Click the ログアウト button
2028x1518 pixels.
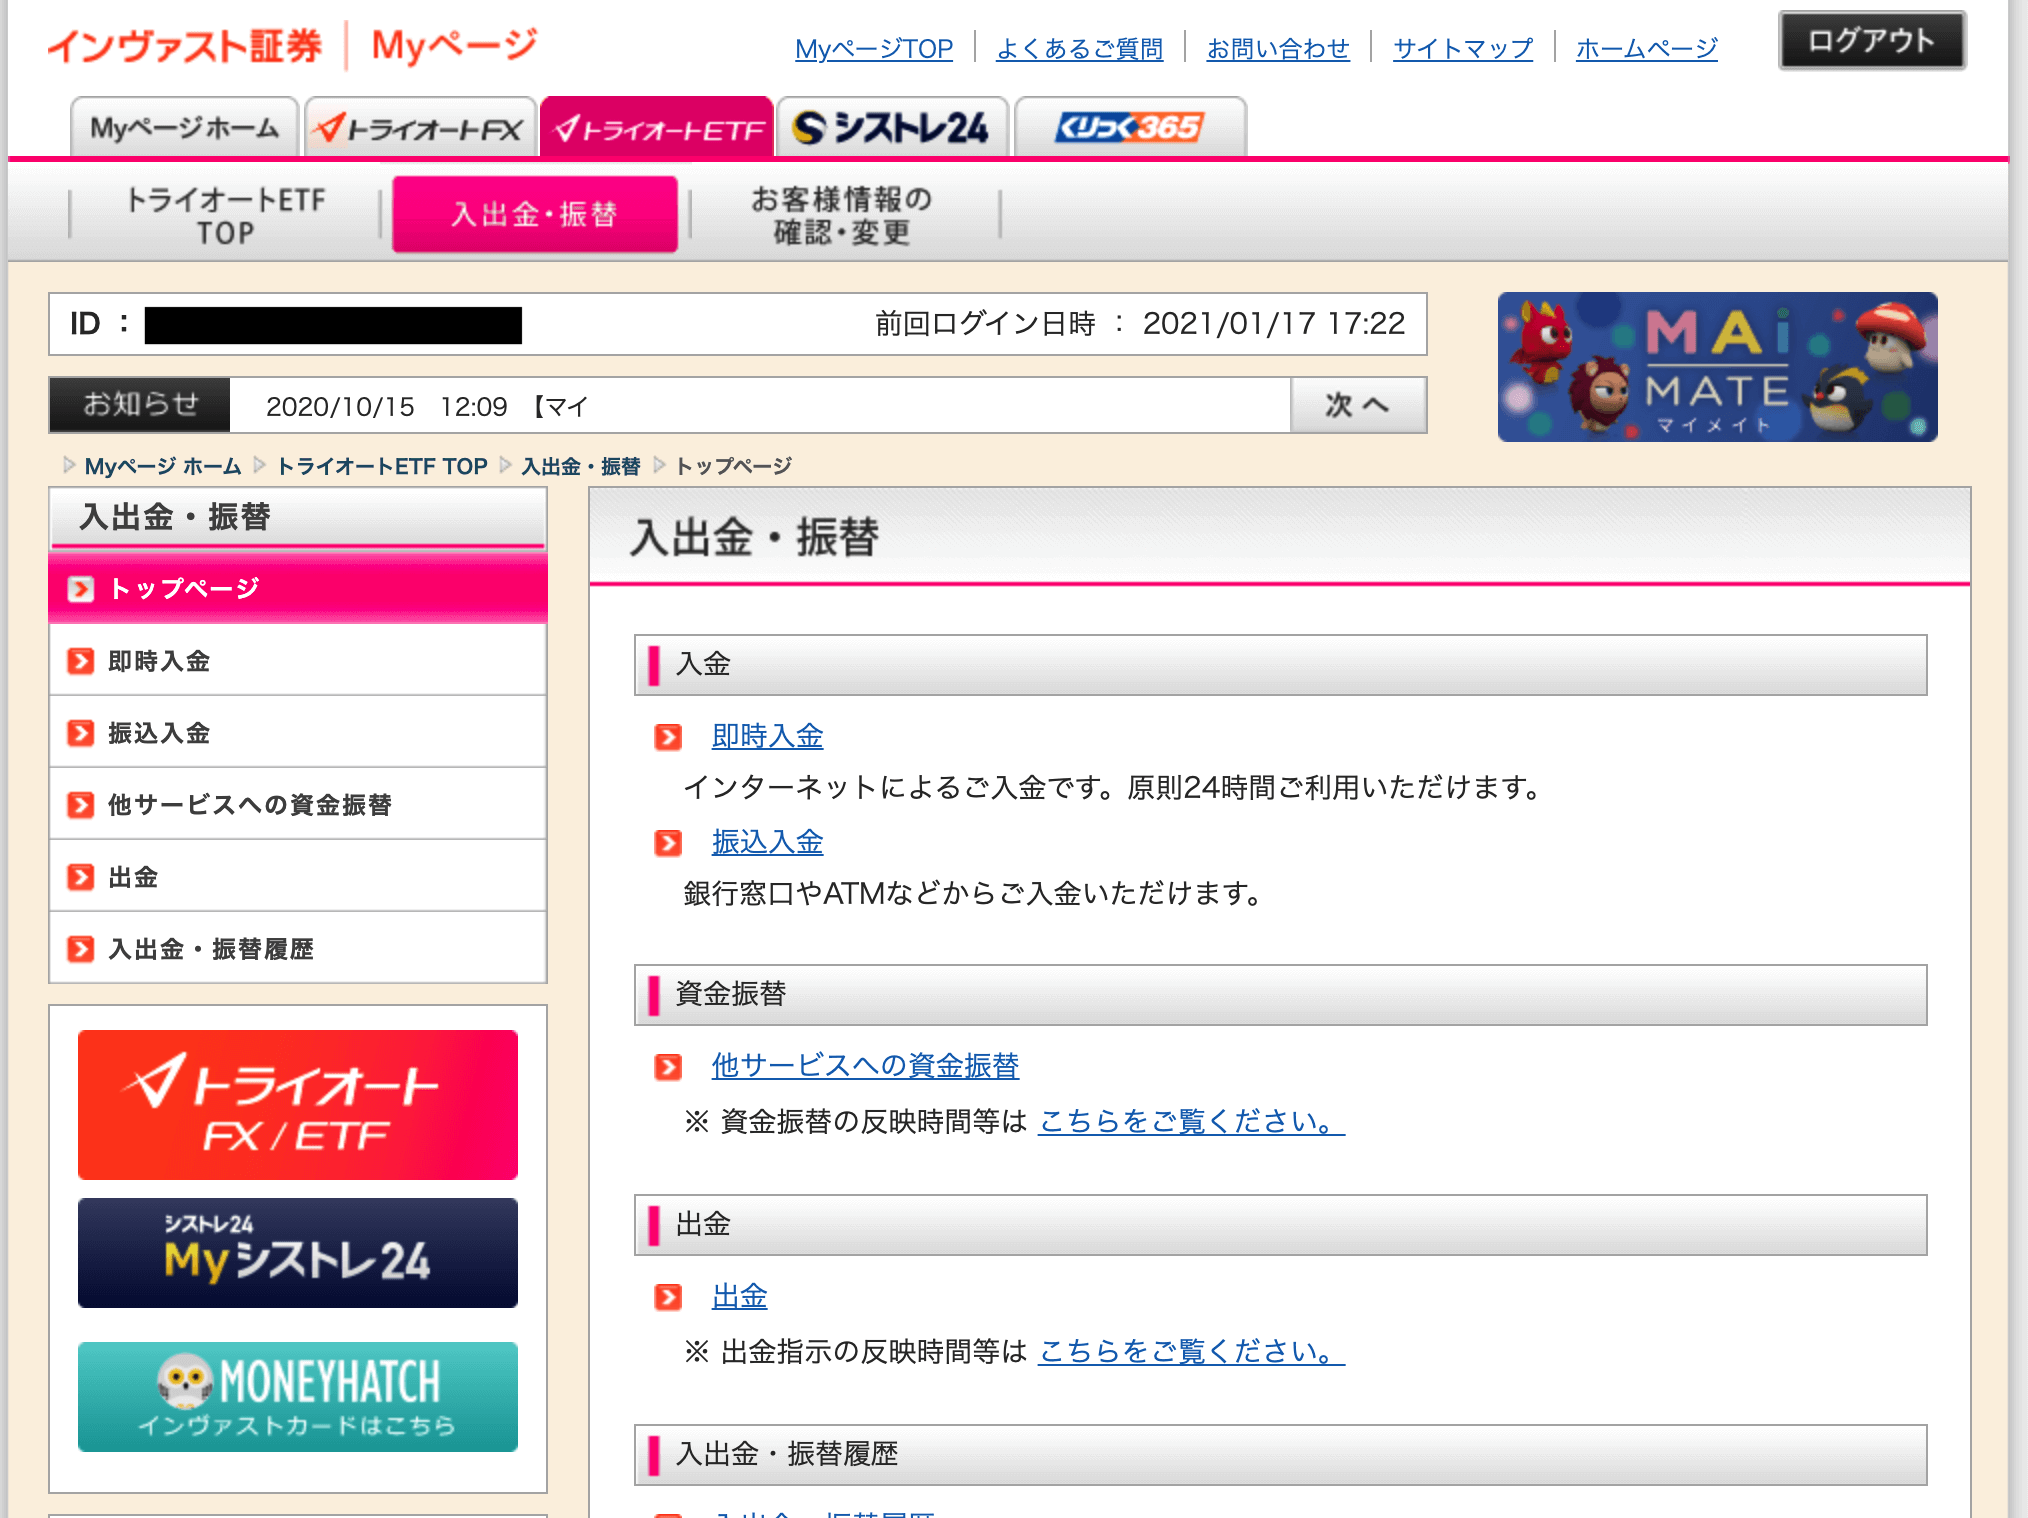[1872, 41]
